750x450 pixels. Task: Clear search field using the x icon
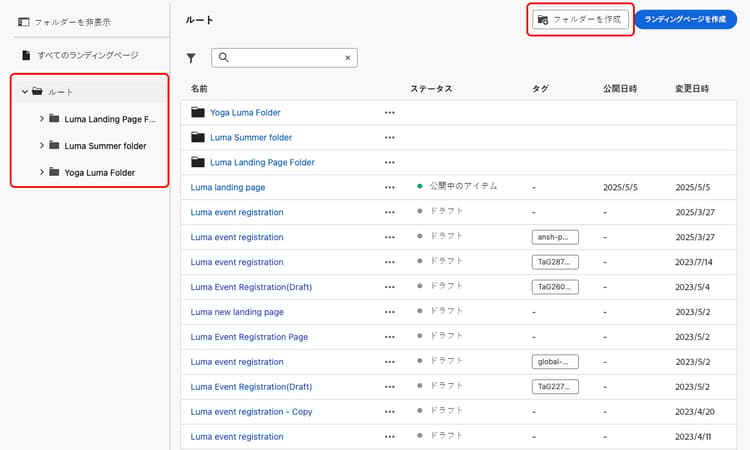(x=348, y=58)
